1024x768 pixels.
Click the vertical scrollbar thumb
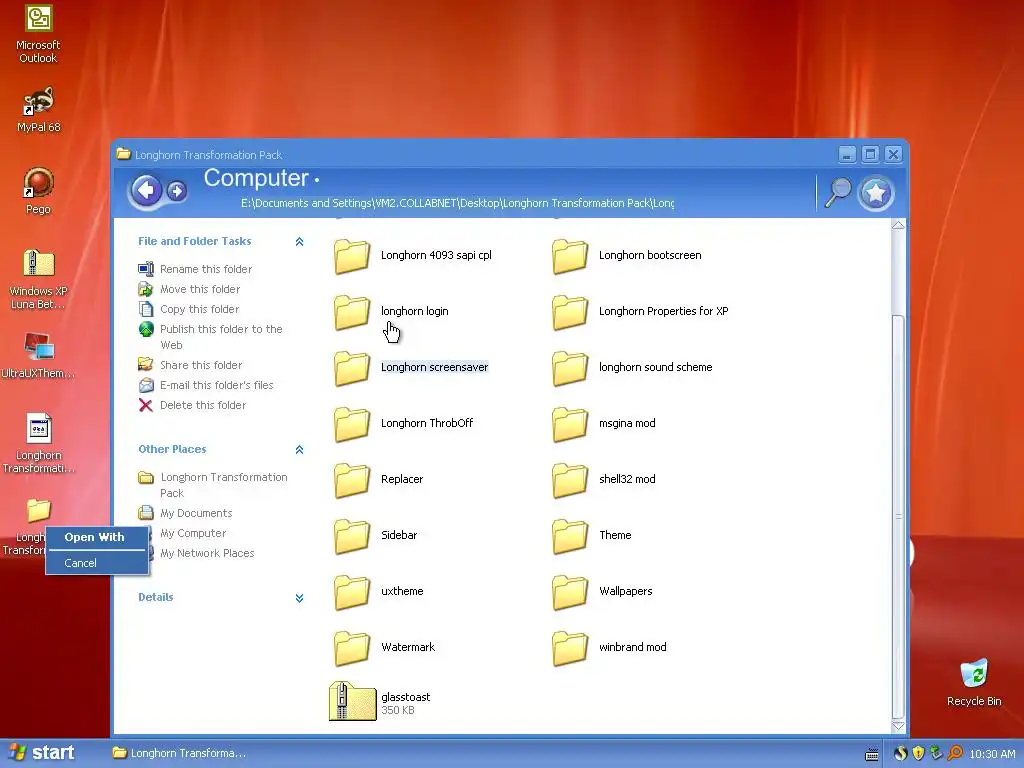[x=898, y=516]
